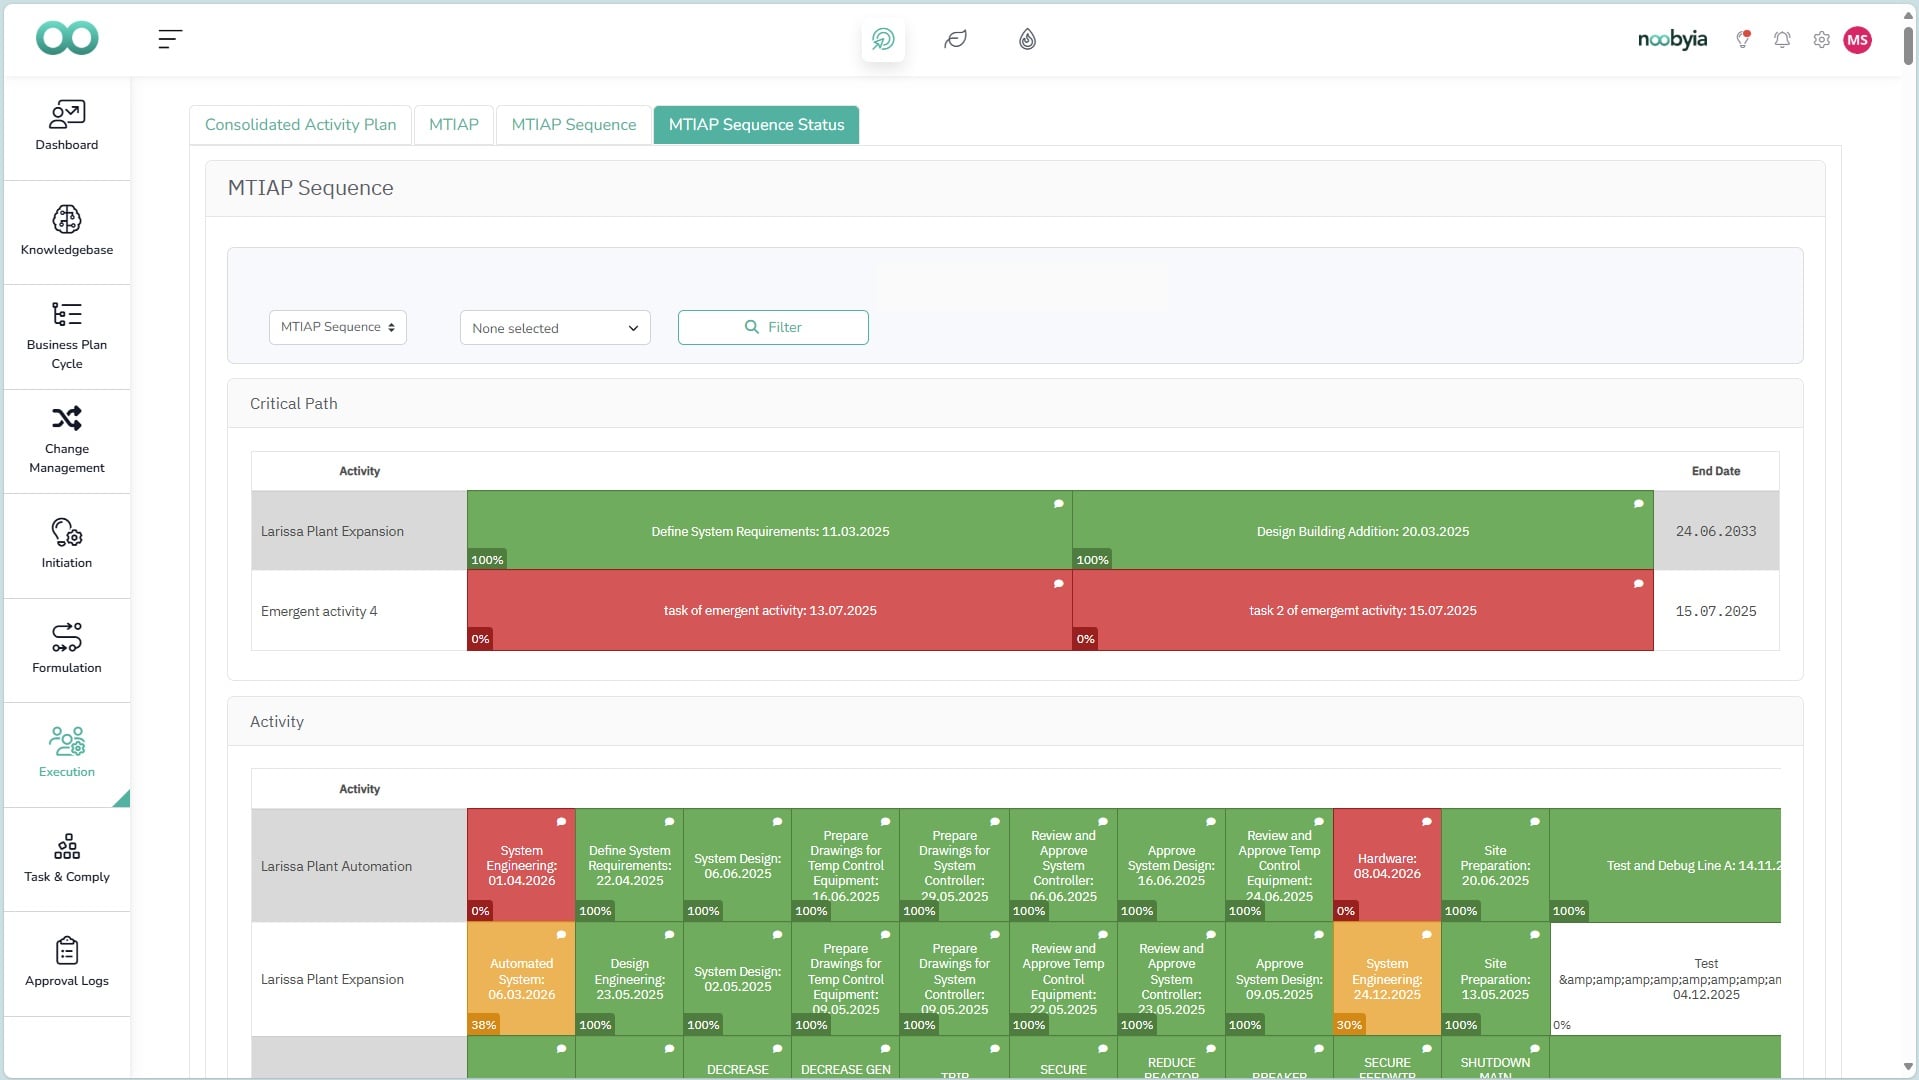This screenshot has height=1080, width=1919.
Task: Open Business Plan Cycle section
Action: click(x=67, y=336)
